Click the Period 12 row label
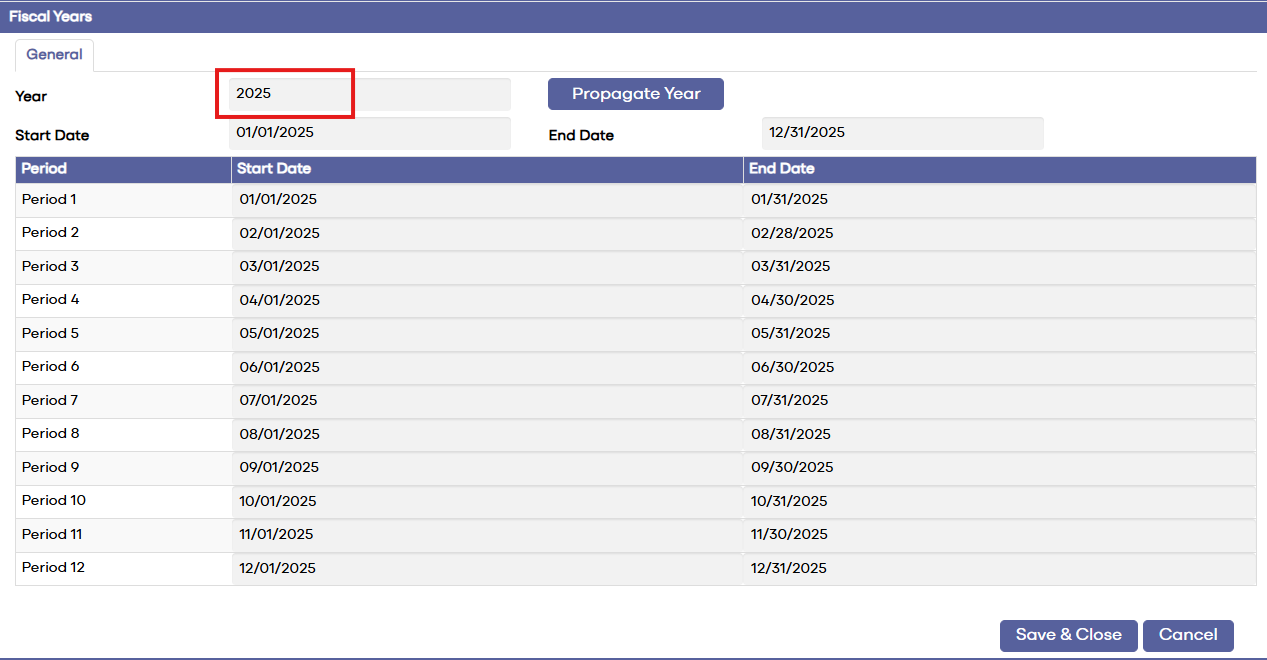Viewport: 1267px width, 660px height. pos(53,567)
